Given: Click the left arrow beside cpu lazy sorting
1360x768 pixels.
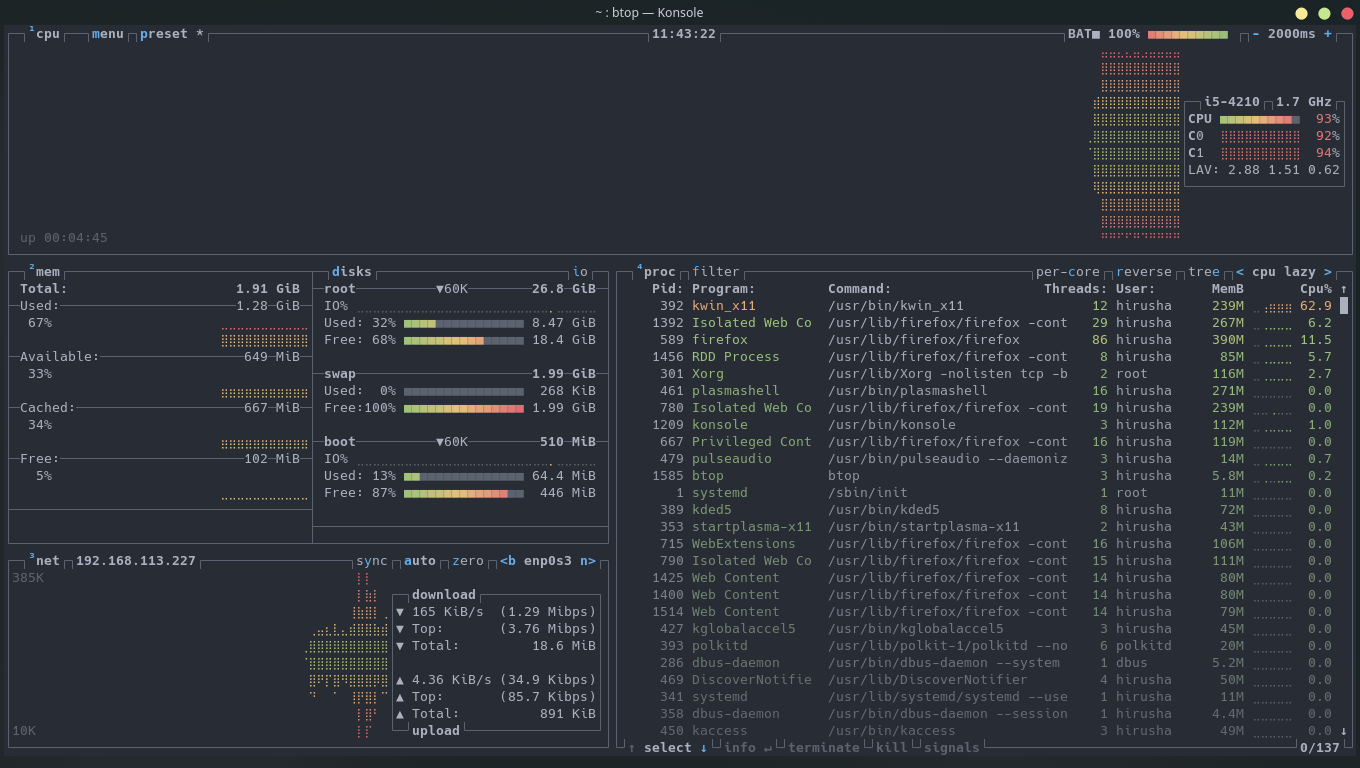Looking at the screenshot, I should pyautogui.click(x=1240, y=272).
